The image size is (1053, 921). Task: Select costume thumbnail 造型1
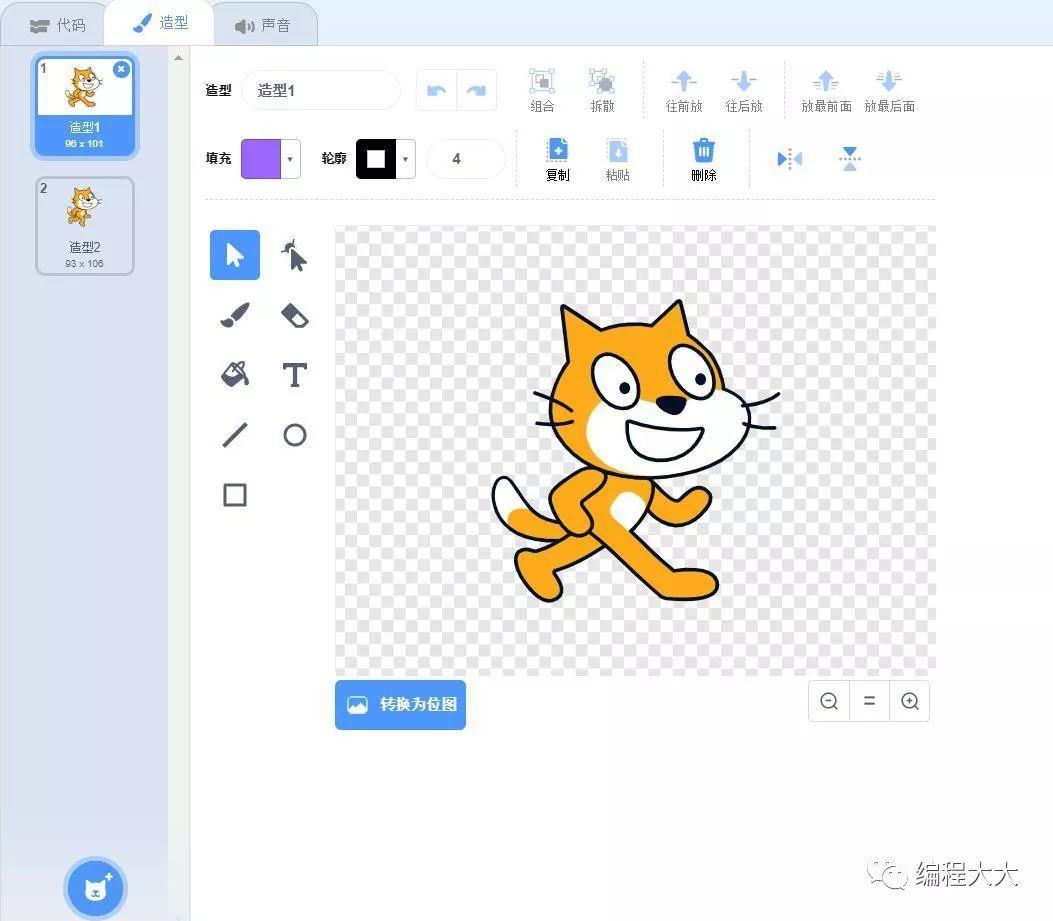pyautogui.click(x=85, y=106)
